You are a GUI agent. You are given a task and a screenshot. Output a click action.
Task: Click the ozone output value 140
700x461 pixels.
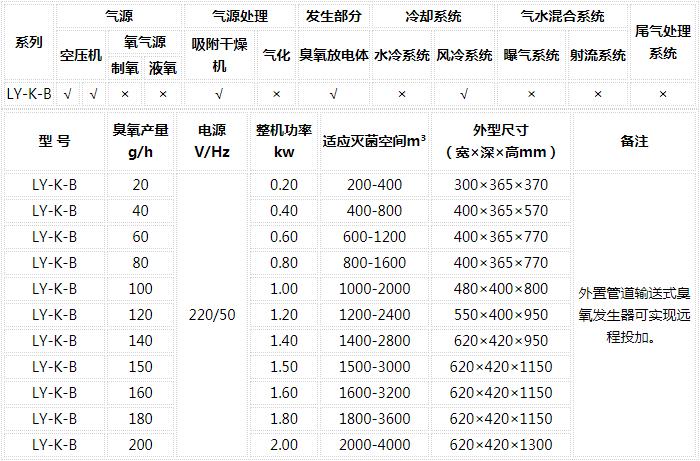(140, 341)
